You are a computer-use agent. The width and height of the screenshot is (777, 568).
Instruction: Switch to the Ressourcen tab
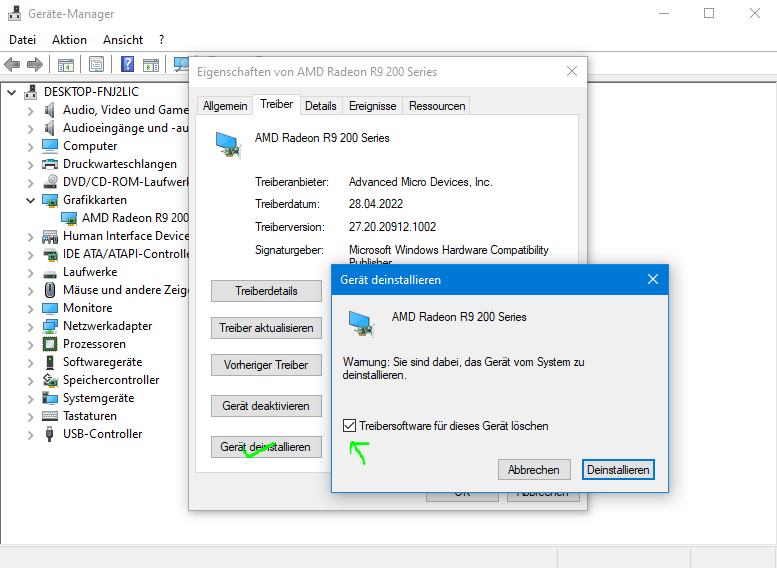tap(437, 106)
